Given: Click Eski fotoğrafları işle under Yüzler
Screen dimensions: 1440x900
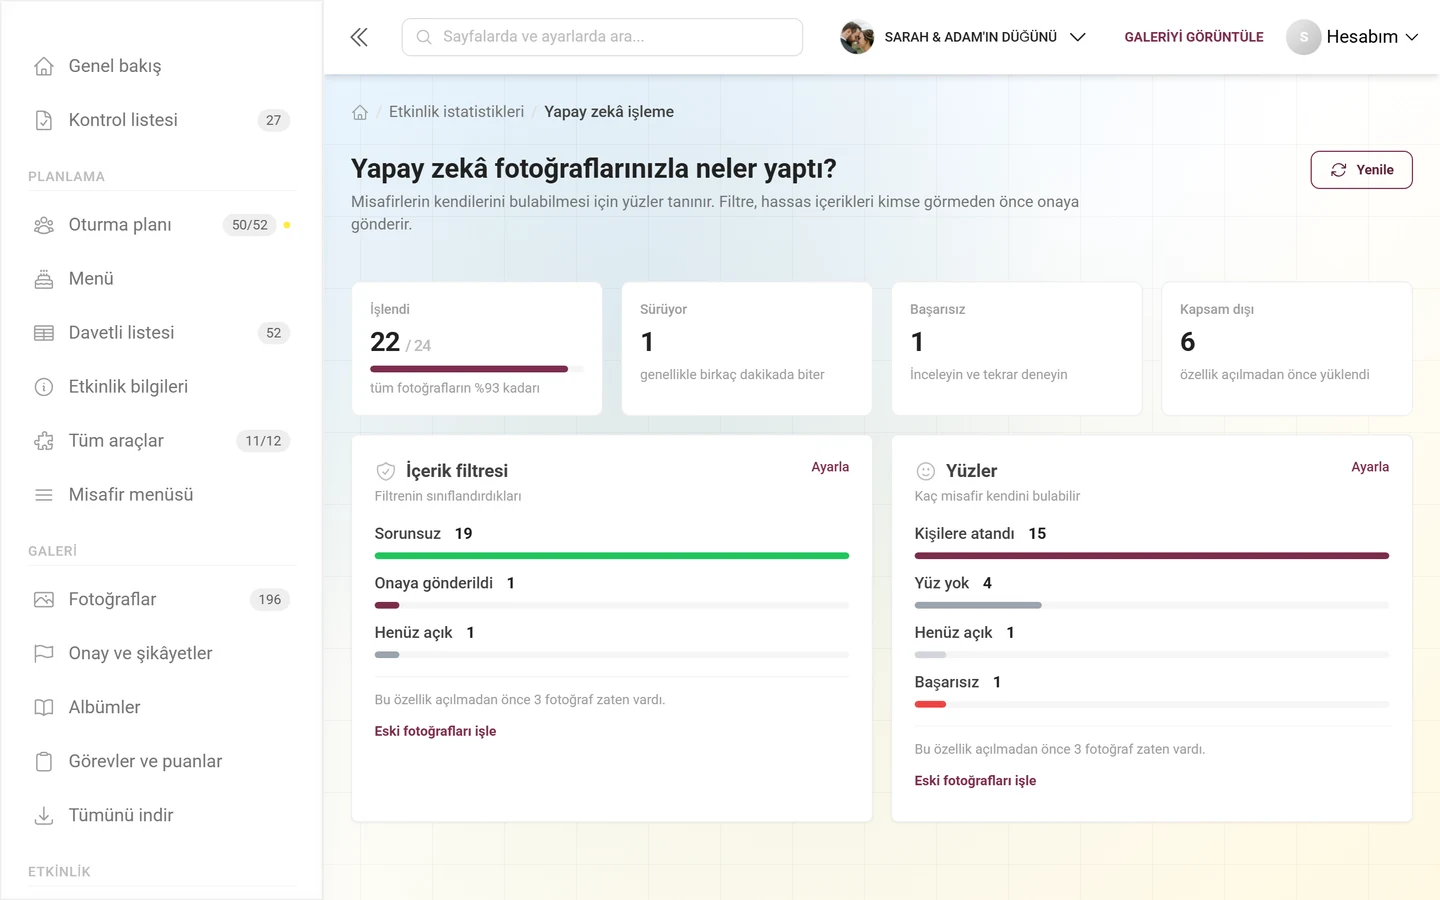Looking at the screenshot, I should coord(975,781).
